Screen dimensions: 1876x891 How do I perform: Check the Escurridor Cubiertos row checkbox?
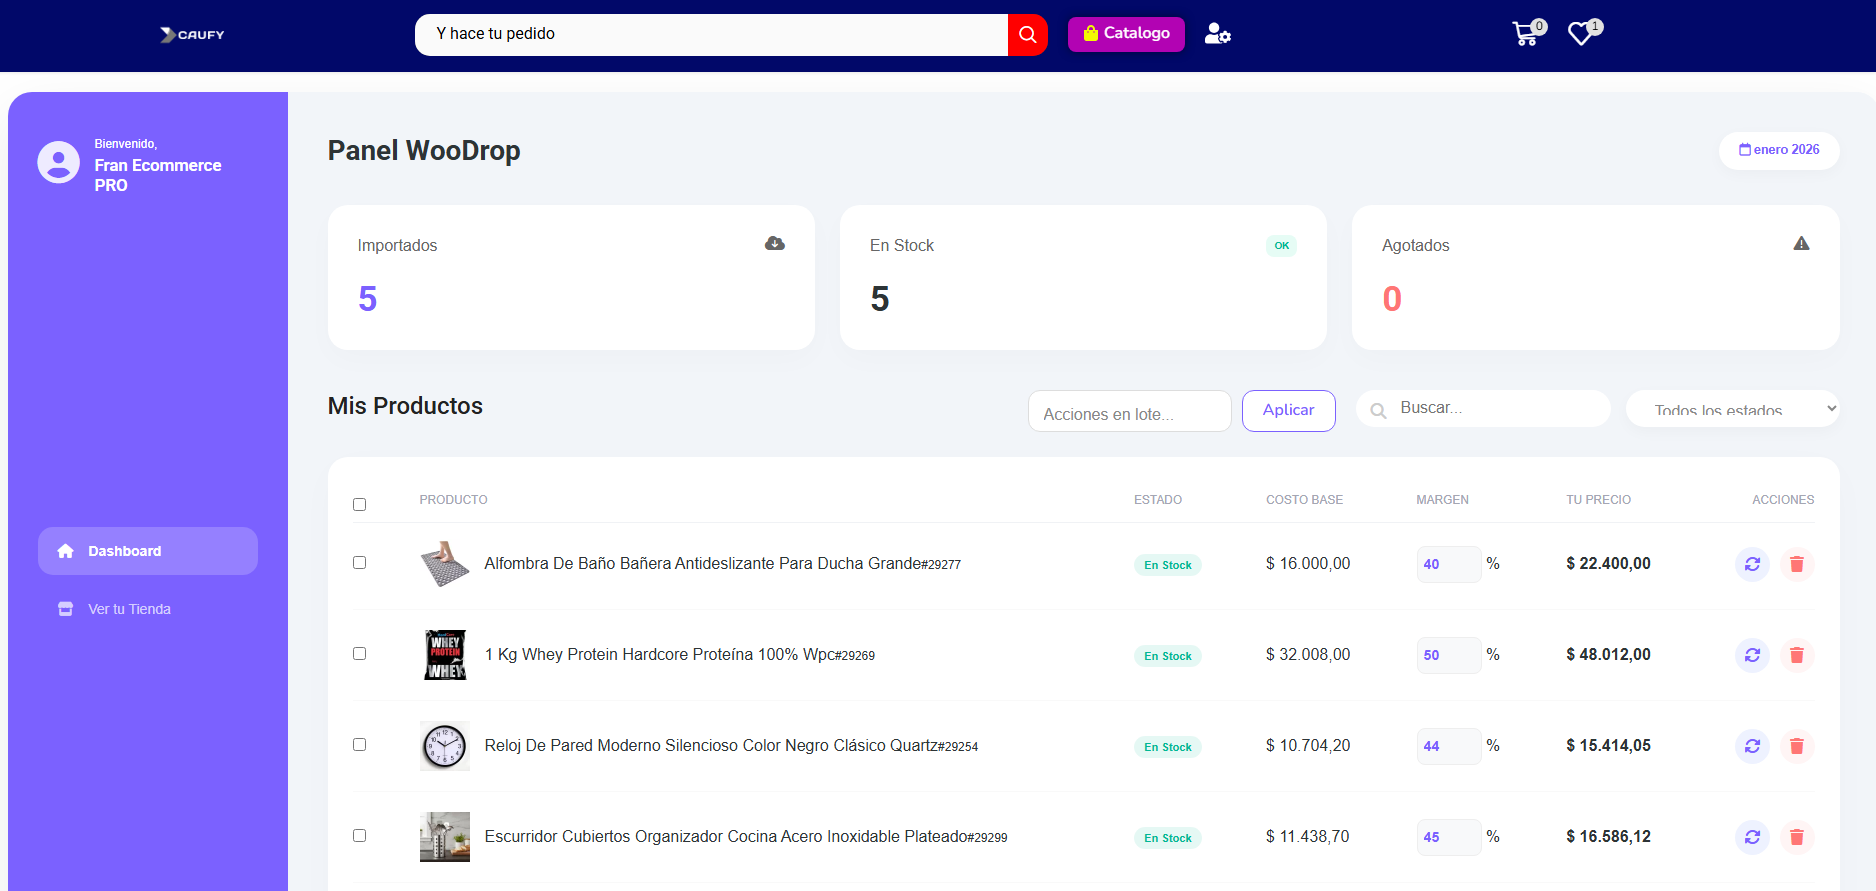tap(359, 835)
